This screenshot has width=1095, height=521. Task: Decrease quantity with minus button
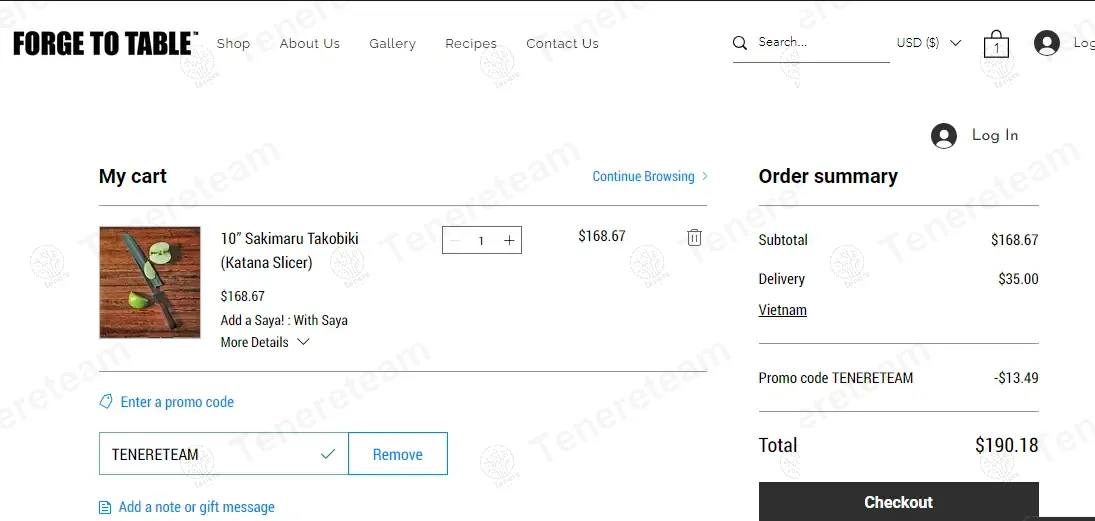click(455, 240)
